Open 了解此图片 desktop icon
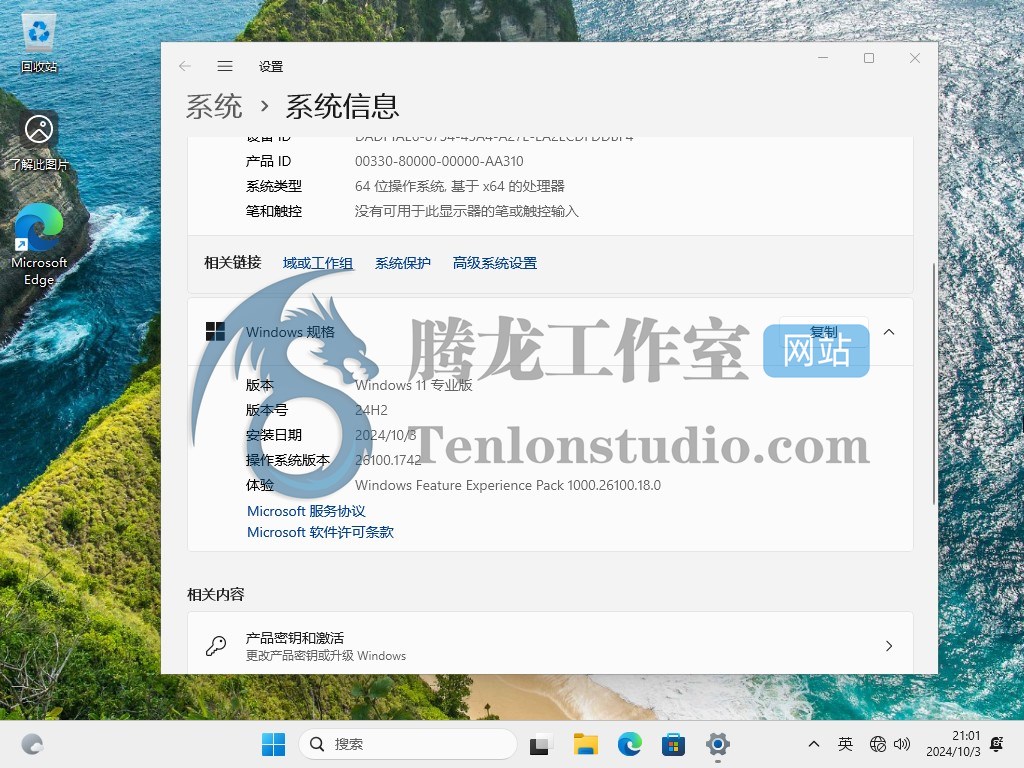This screenshot has width=1024, height=768. (39, 142)
